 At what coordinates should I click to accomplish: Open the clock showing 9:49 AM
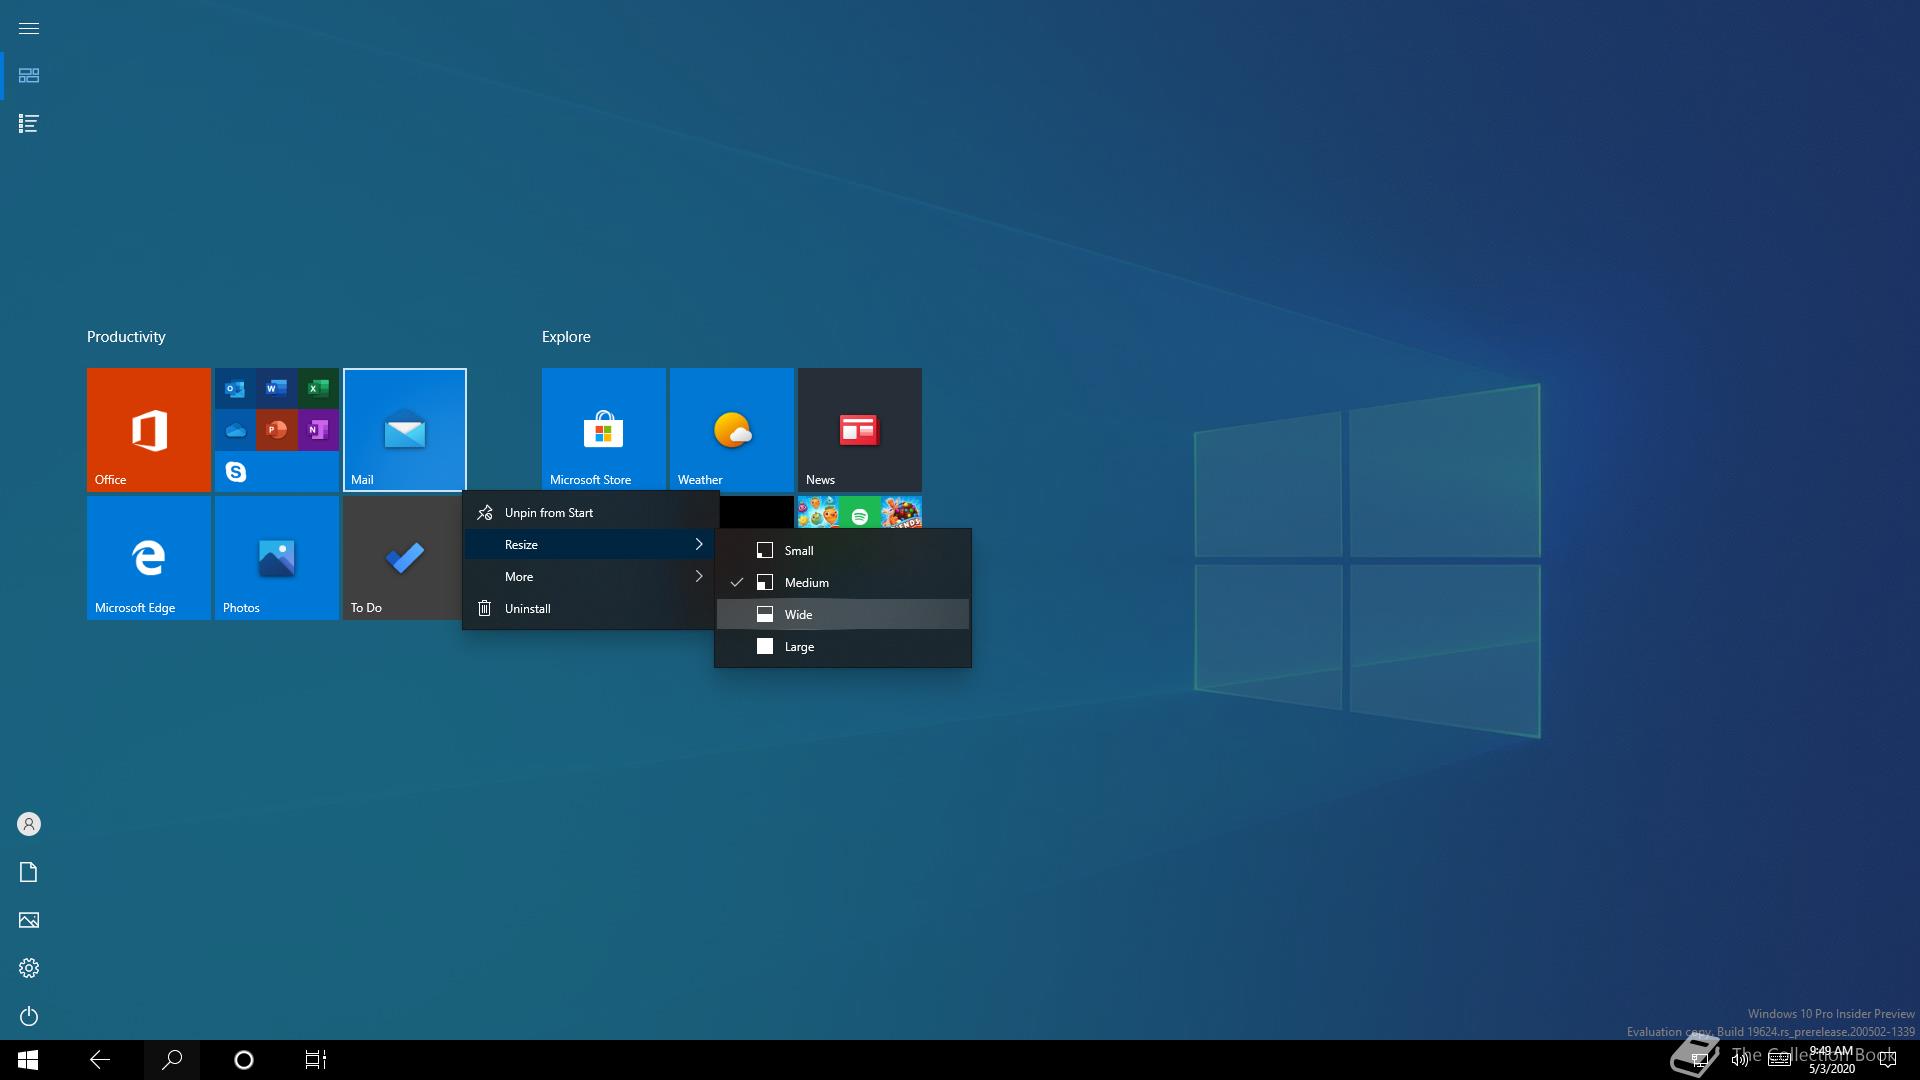1831,1060
